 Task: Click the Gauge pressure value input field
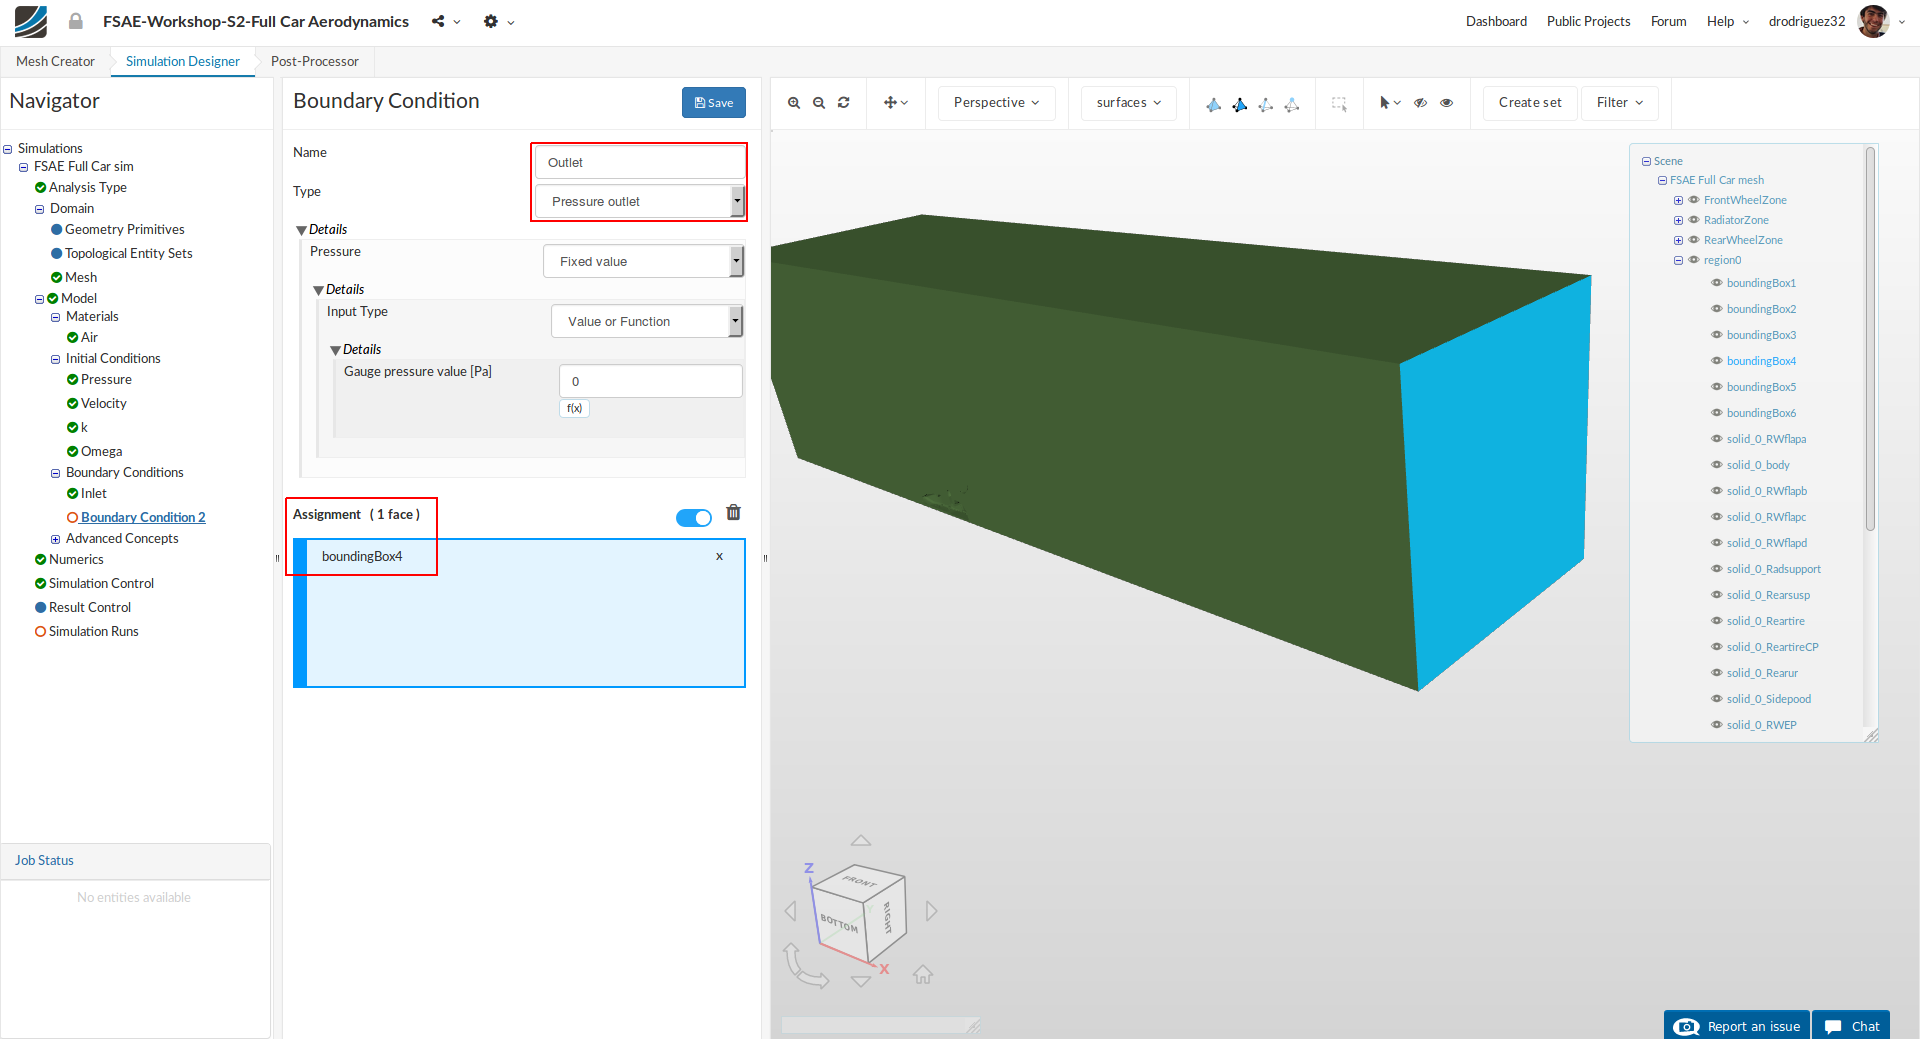click(x=650, y=381)
